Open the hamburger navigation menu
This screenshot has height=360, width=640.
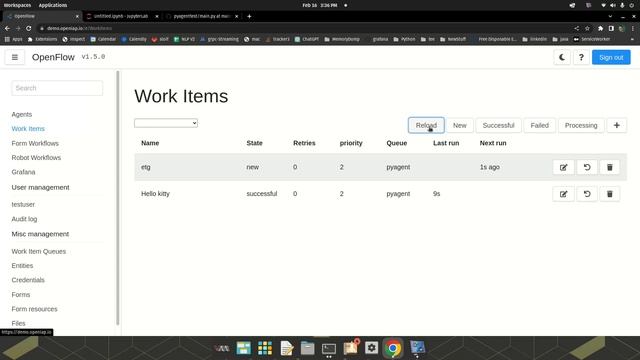pos(15,57)
